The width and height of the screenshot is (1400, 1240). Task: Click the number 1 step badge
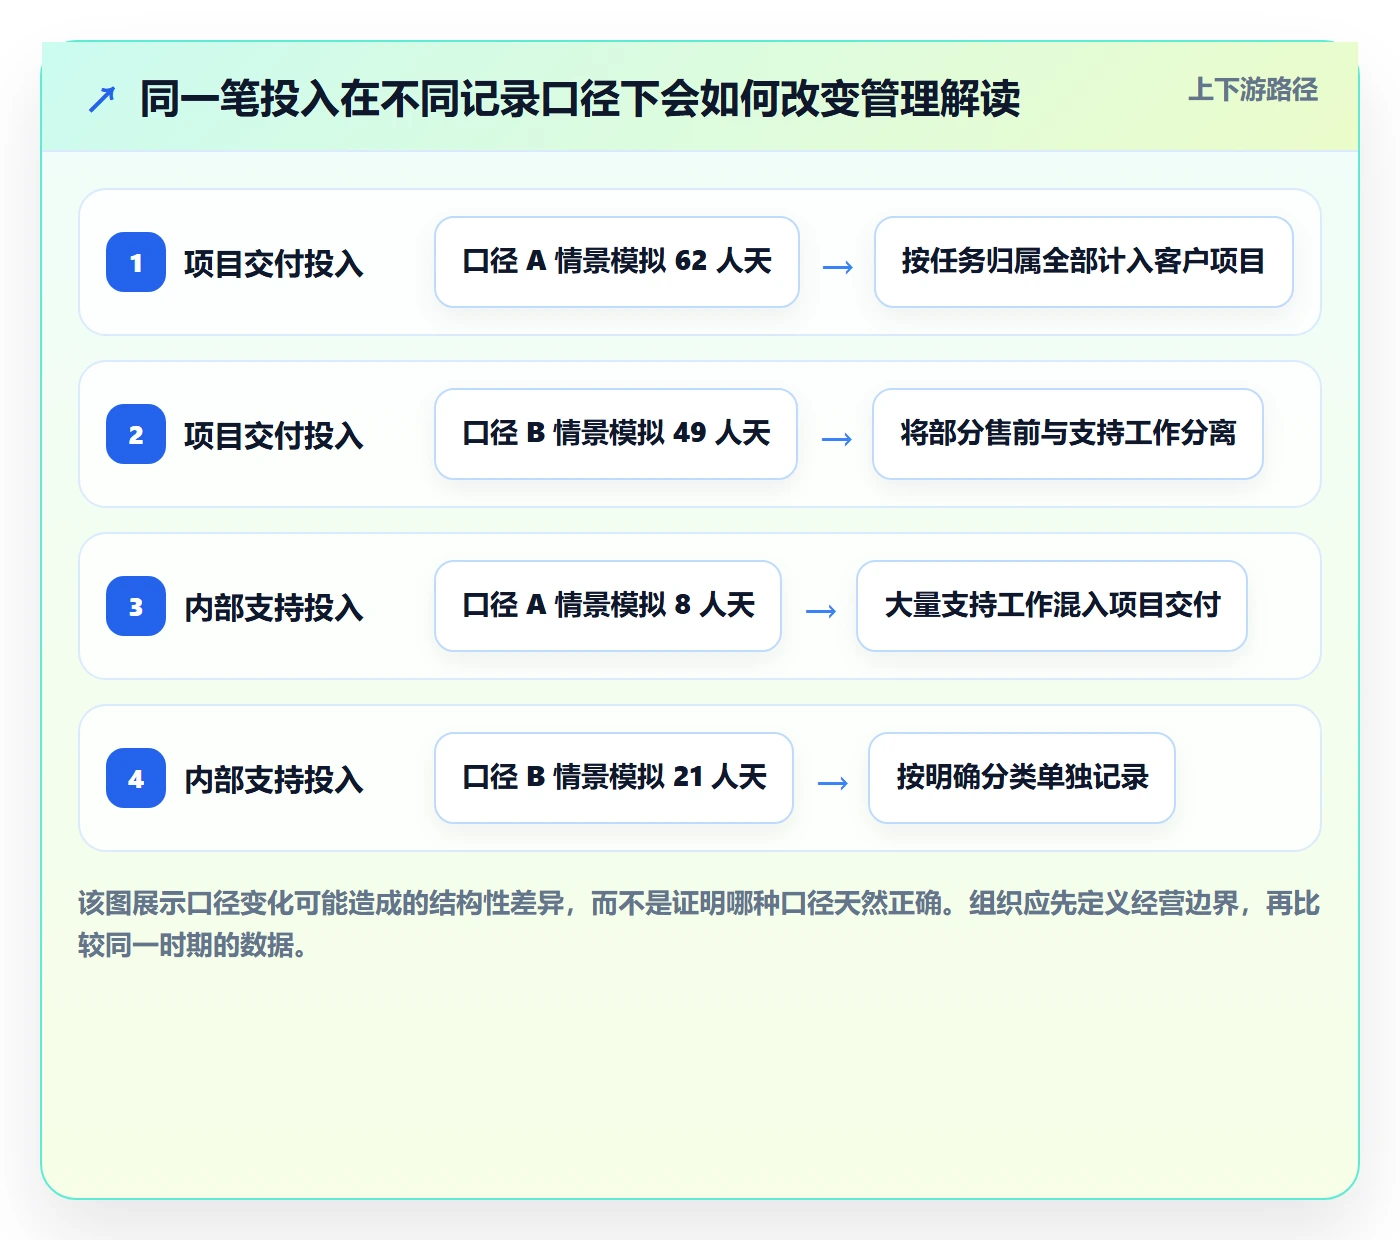tap(136, 262)
